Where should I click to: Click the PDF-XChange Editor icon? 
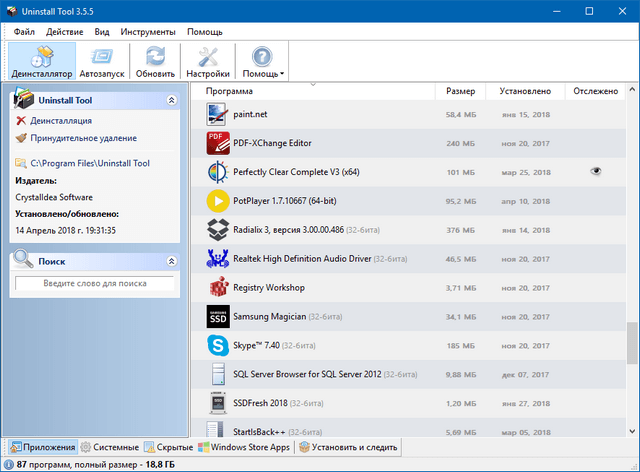click(218, 143)
